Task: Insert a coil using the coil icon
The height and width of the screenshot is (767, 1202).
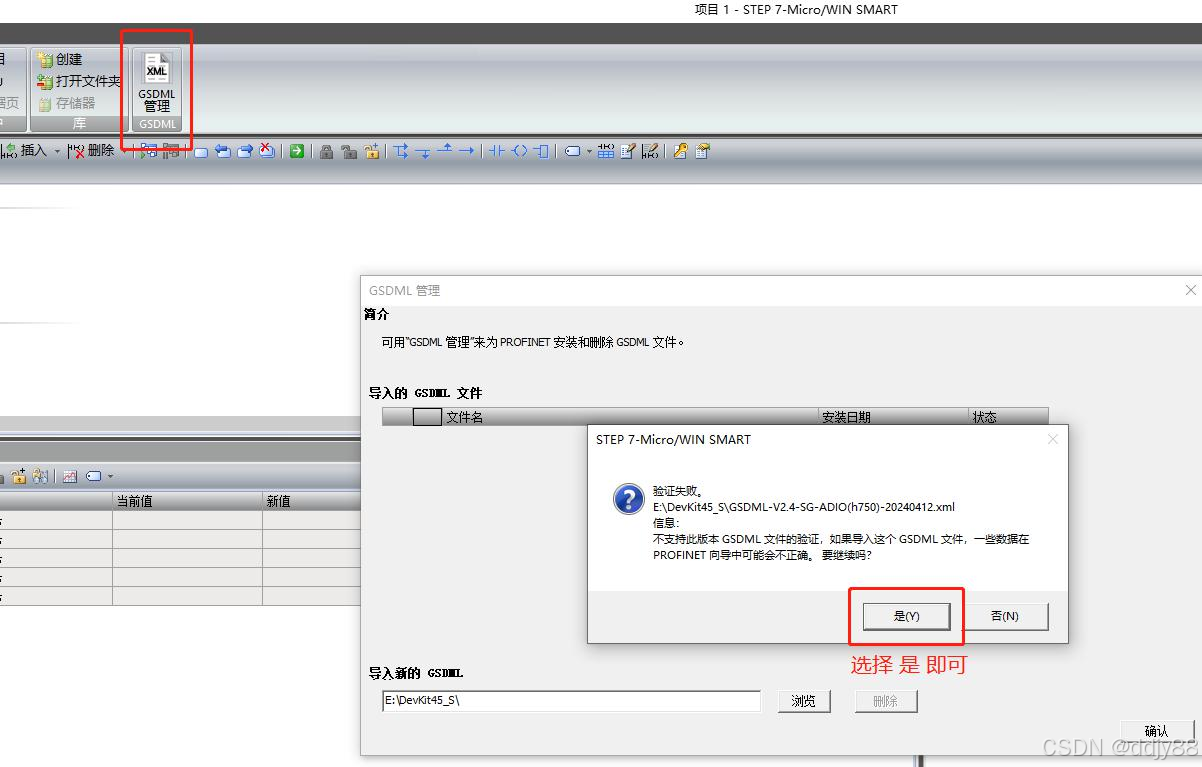Action: (519, 151)
